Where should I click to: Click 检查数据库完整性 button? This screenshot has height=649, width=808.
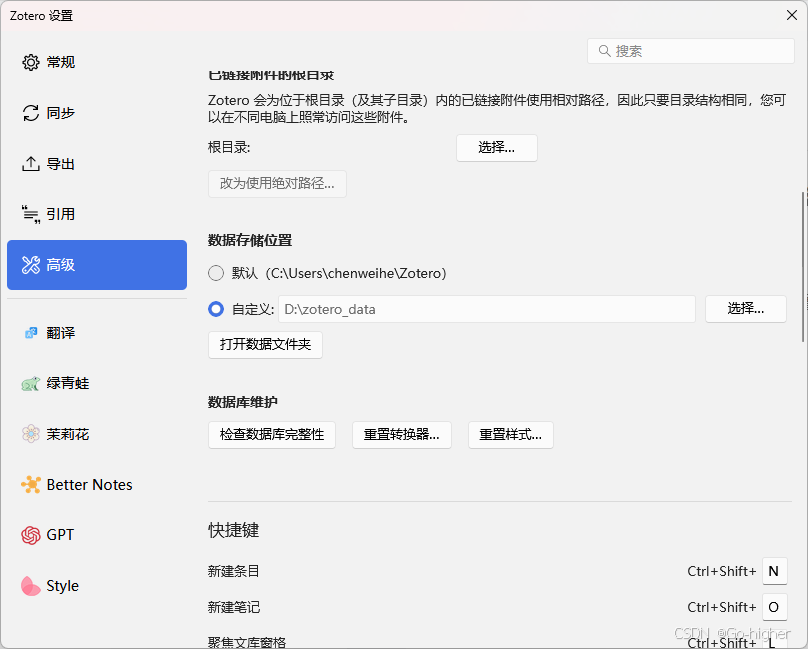pyautogui.click(x=272, y=435)
